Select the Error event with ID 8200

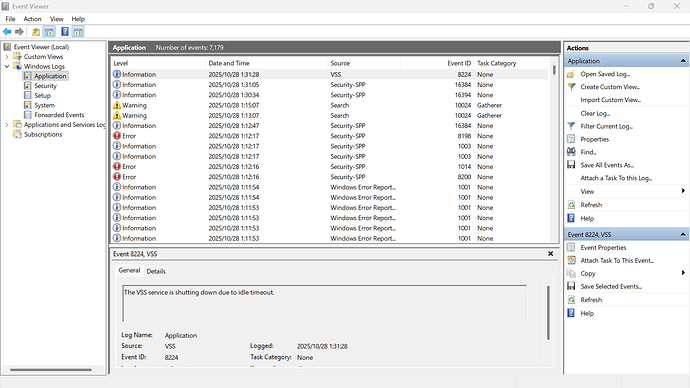(x=330, y=177)
